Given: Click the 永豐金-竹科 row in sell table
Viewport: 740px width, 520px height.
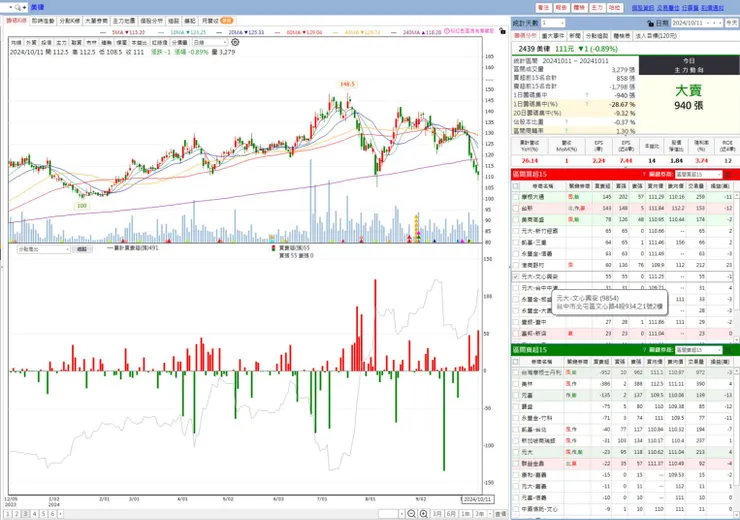Looking at the screenshot, I should click(x=622, y=418).
